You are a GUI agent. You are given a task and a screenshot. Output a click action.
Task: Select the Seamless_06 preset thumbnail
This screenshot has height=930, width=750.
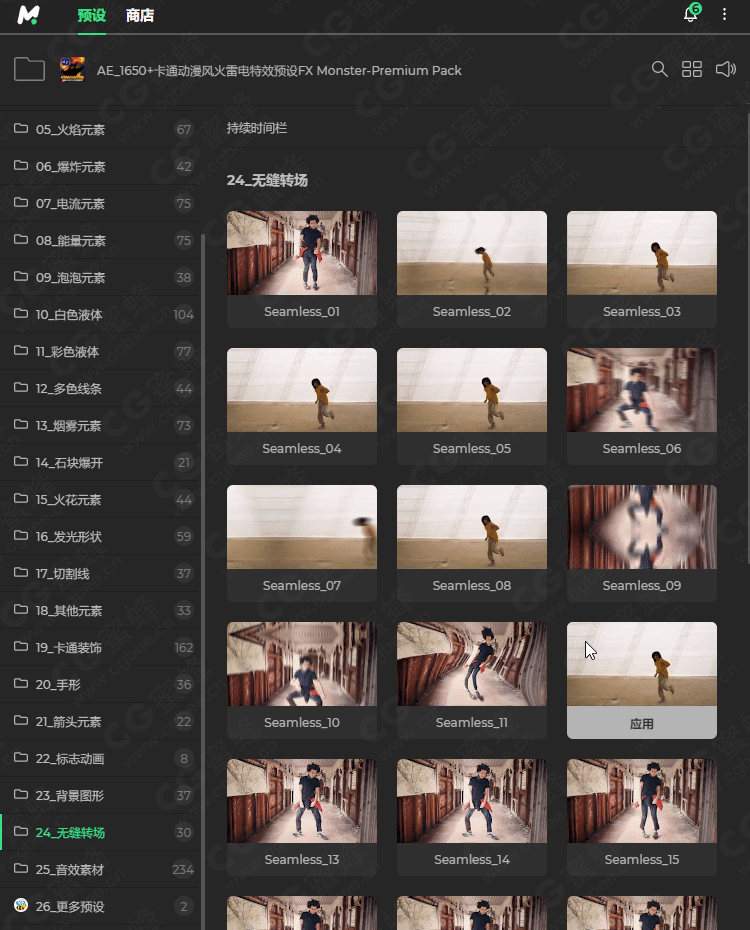point(642,390)
